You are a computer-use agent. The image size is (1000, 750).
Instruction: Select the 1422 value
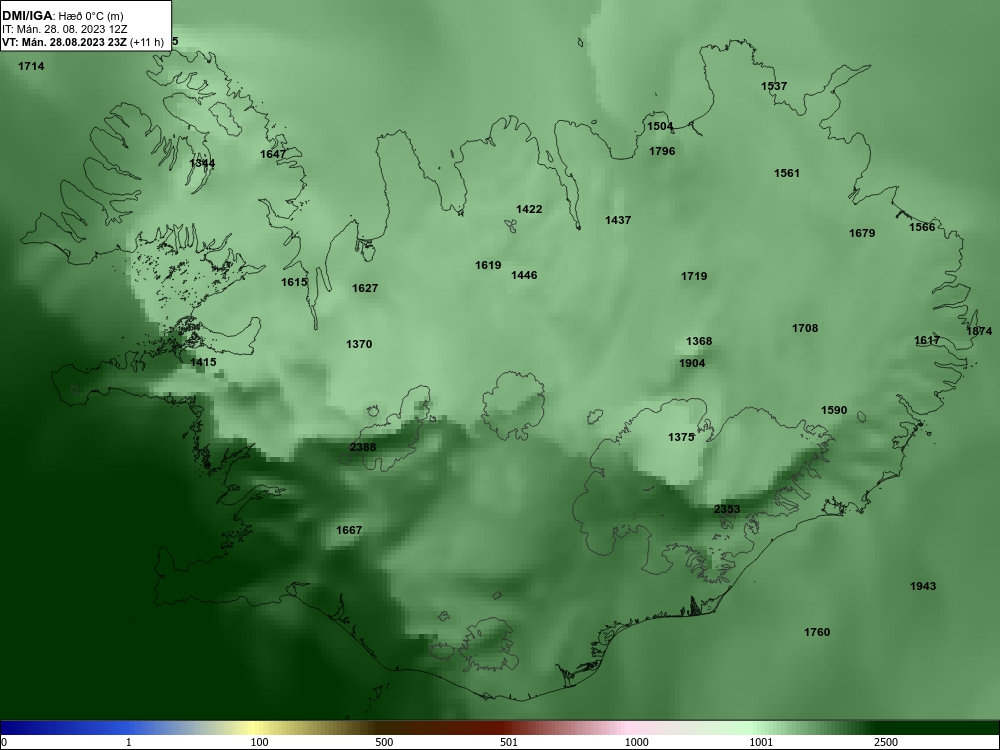(x=529, y=209)
